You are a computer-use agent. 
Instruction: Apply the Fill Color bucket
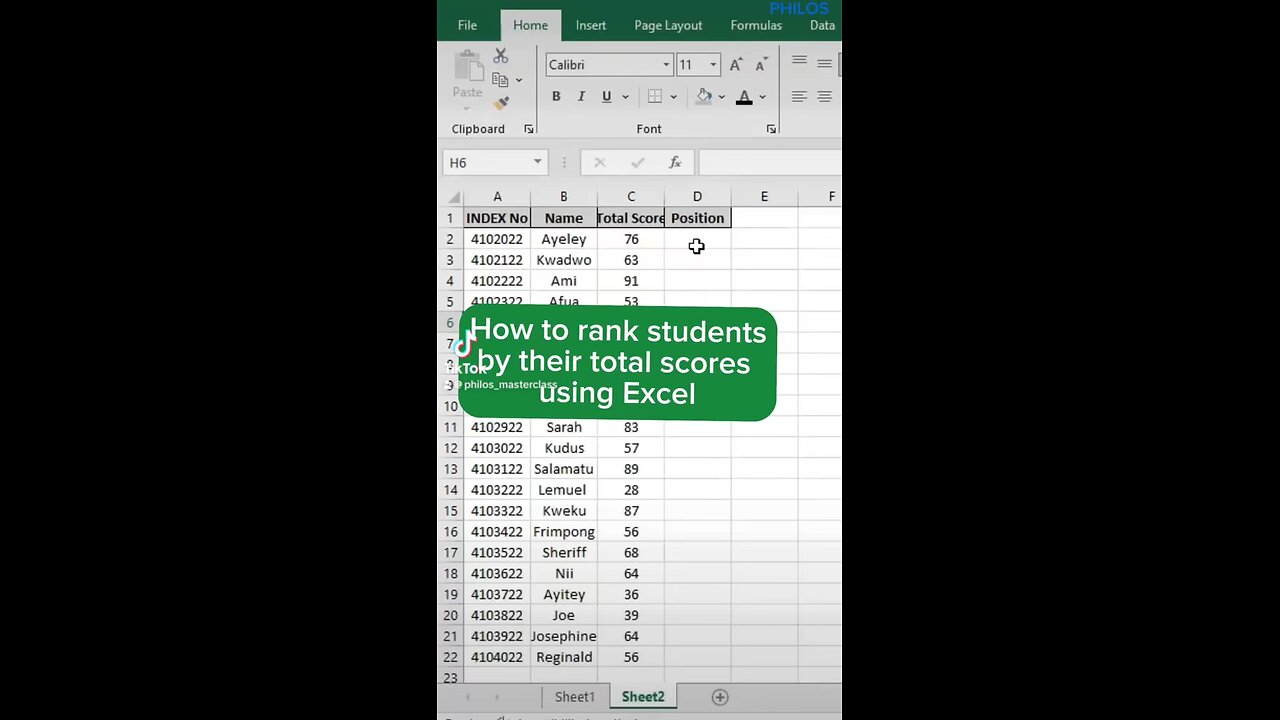pos(704,97)
